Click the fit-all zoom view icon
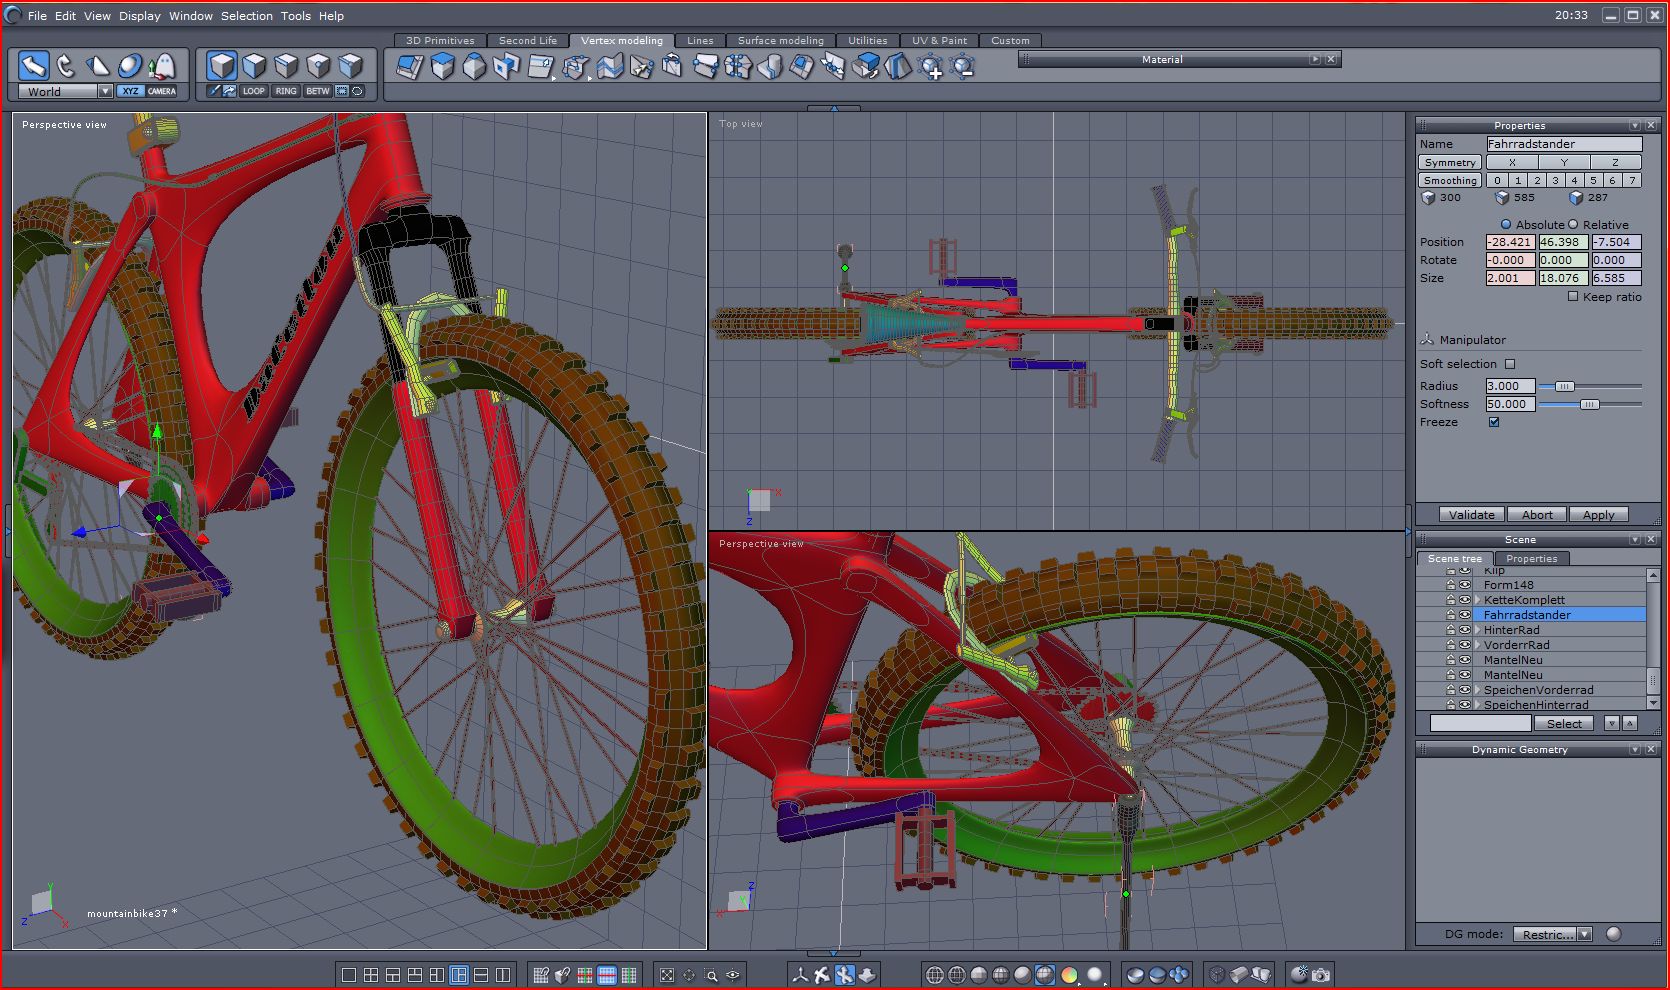Image resolution: width=1670 pixels, height=990 pixels. coord(667,975)
